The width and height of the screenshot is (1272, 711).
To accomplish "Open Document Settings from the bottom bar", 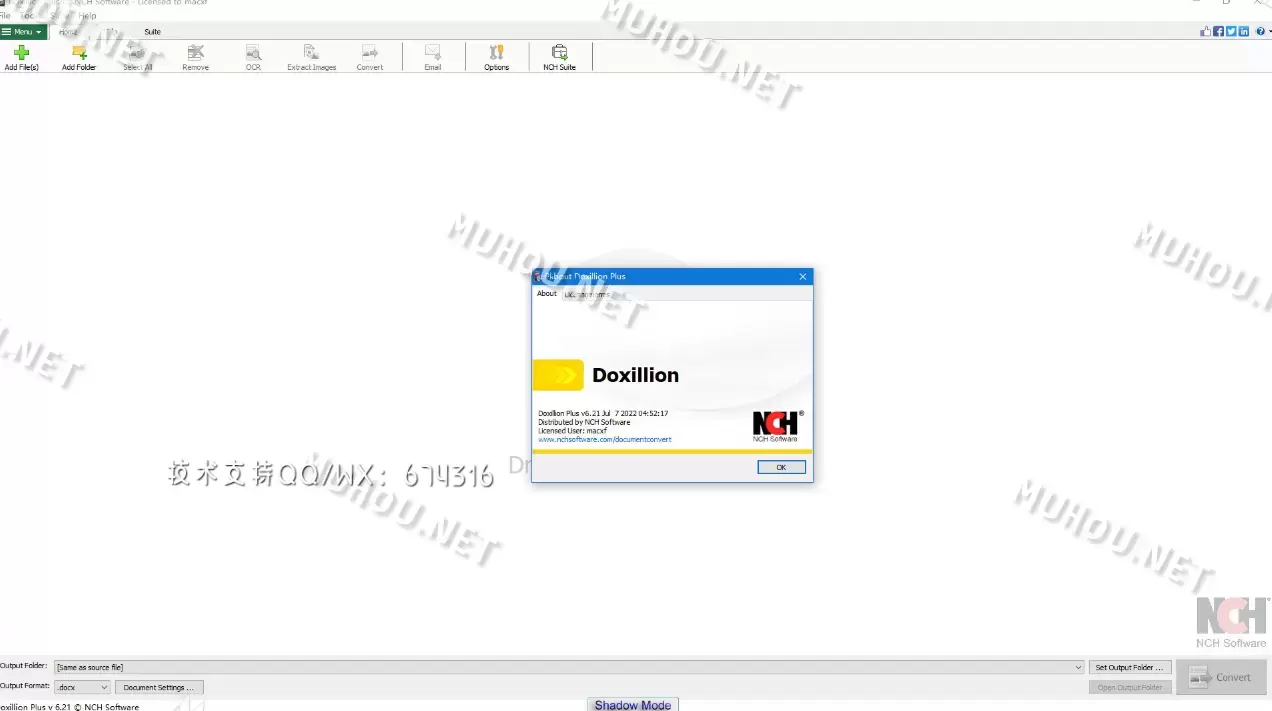I will coord(159,687).
